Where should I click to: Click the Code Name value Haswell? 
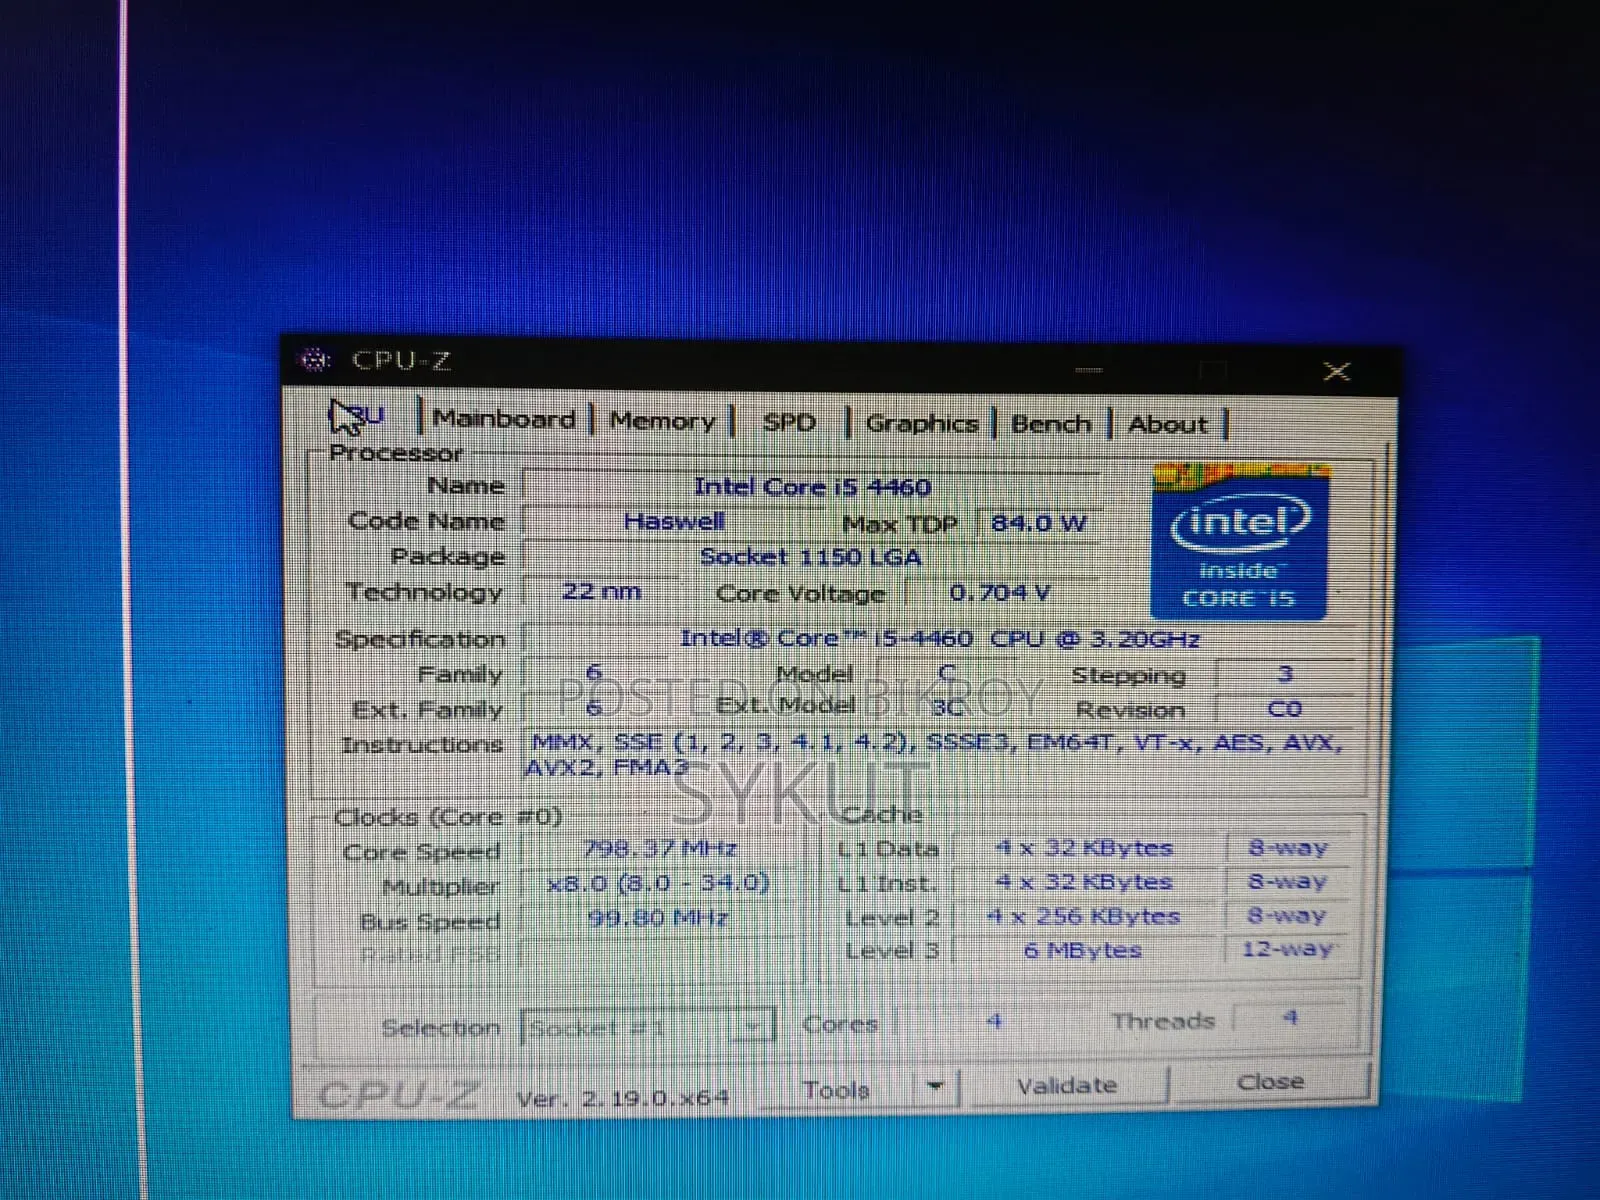[x=673, y=521]
